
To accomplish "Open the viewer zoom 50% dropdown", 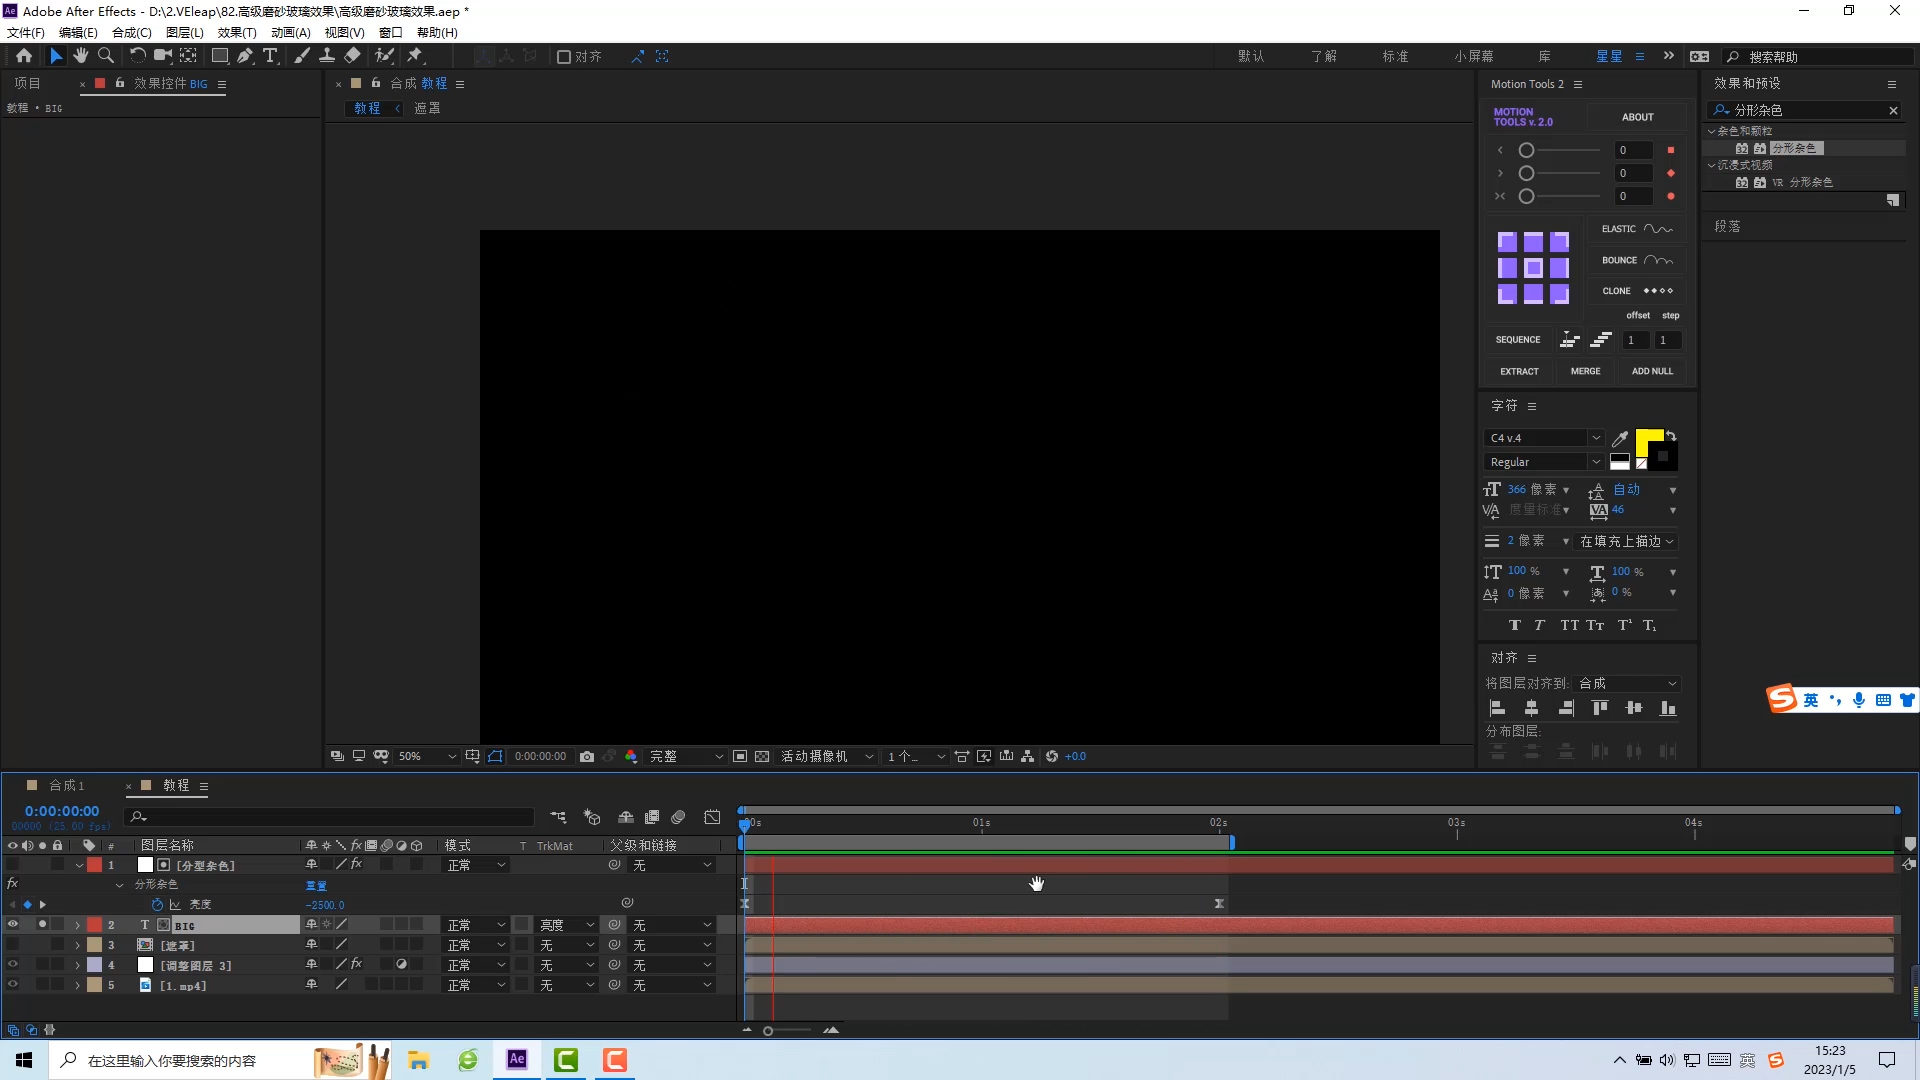I will tap(427, 757).
